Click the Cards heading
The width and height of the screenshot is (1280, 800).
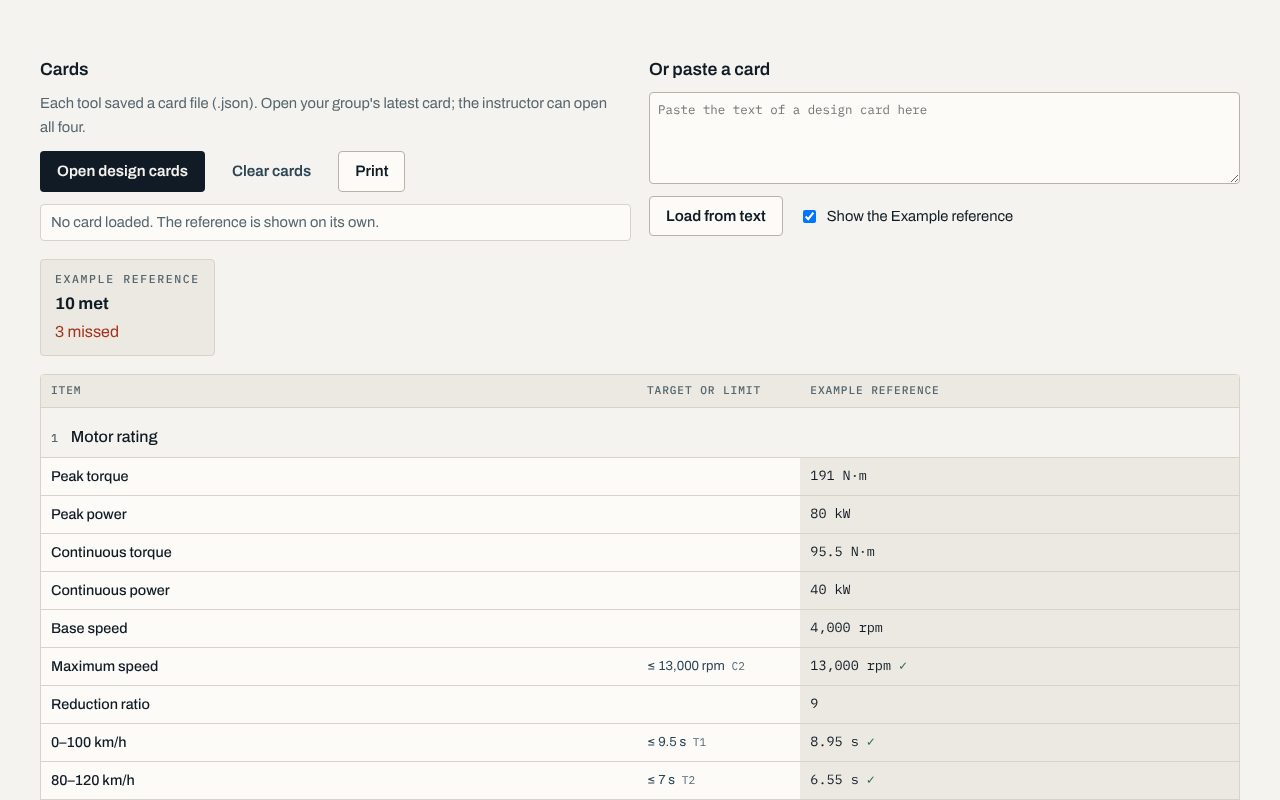tap(64, 69)
